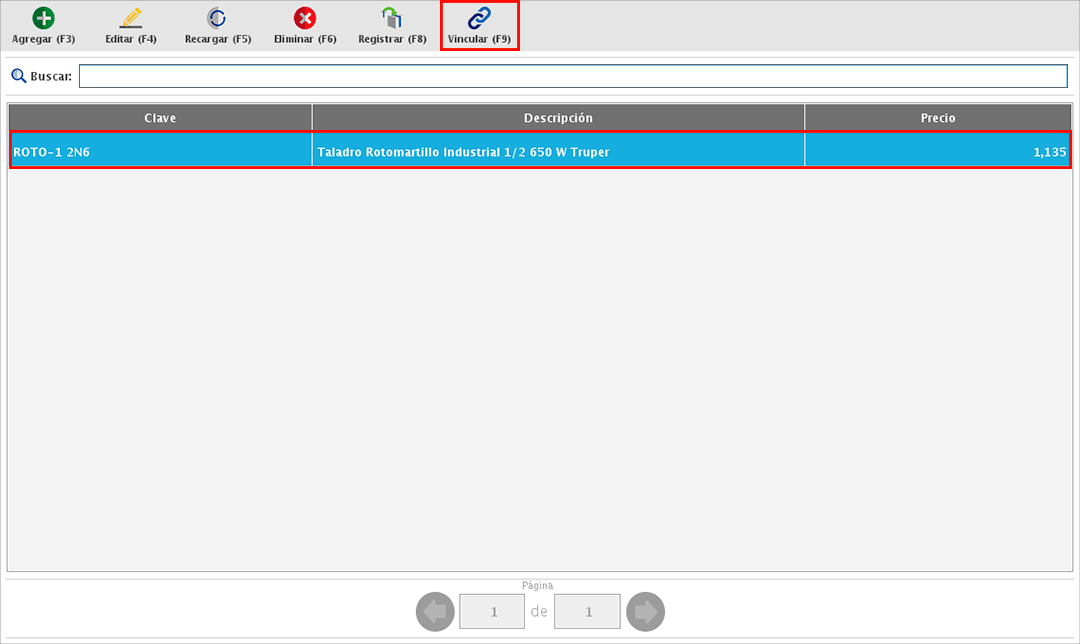Click the red Eliminar (F6) icon

tap(305, 19)
